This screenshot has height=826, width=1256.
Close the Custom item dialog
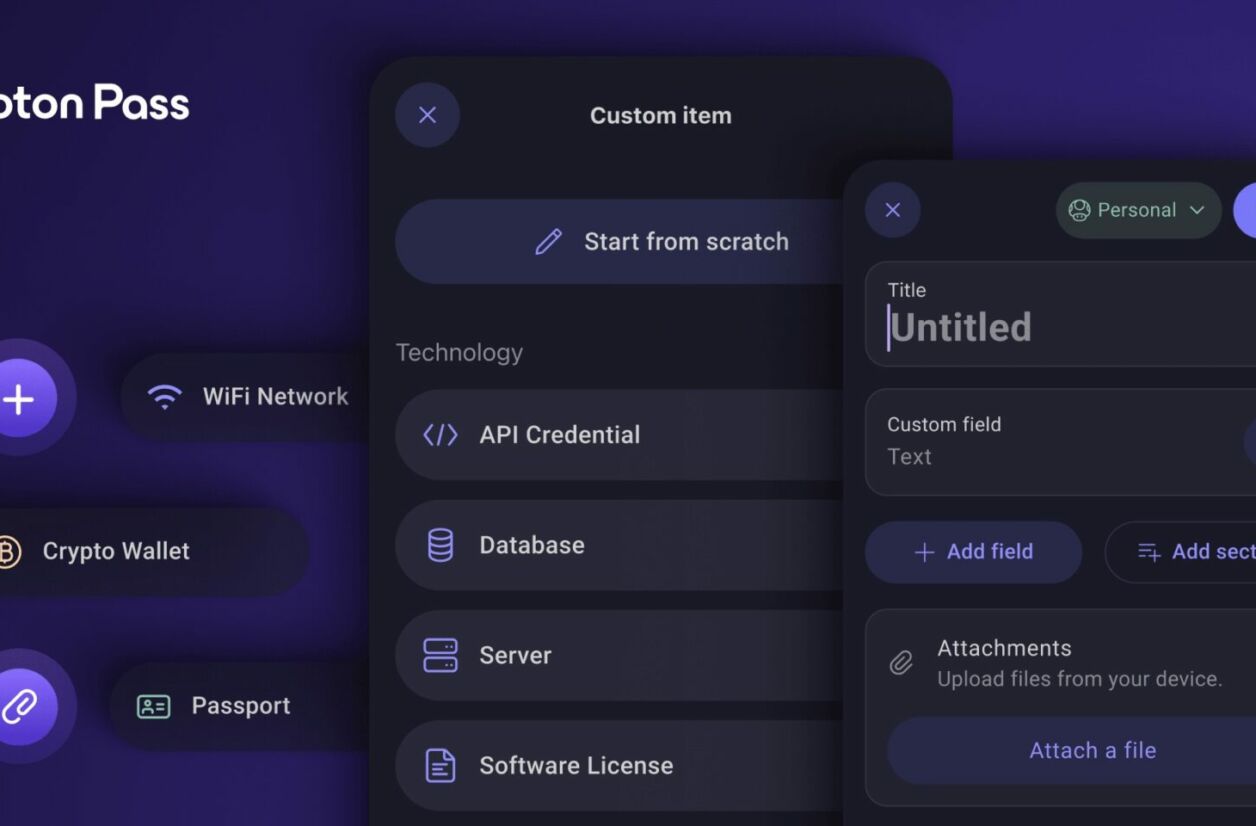[428, 115]
